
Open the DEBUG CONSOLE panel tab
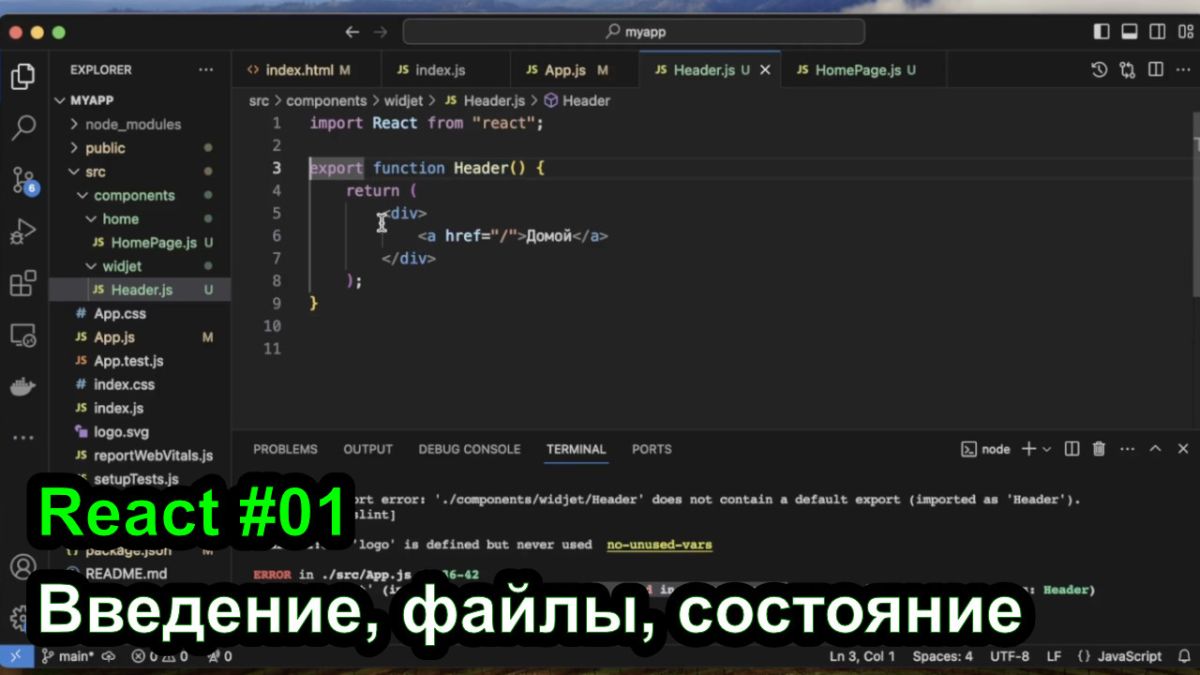(469, 449)
